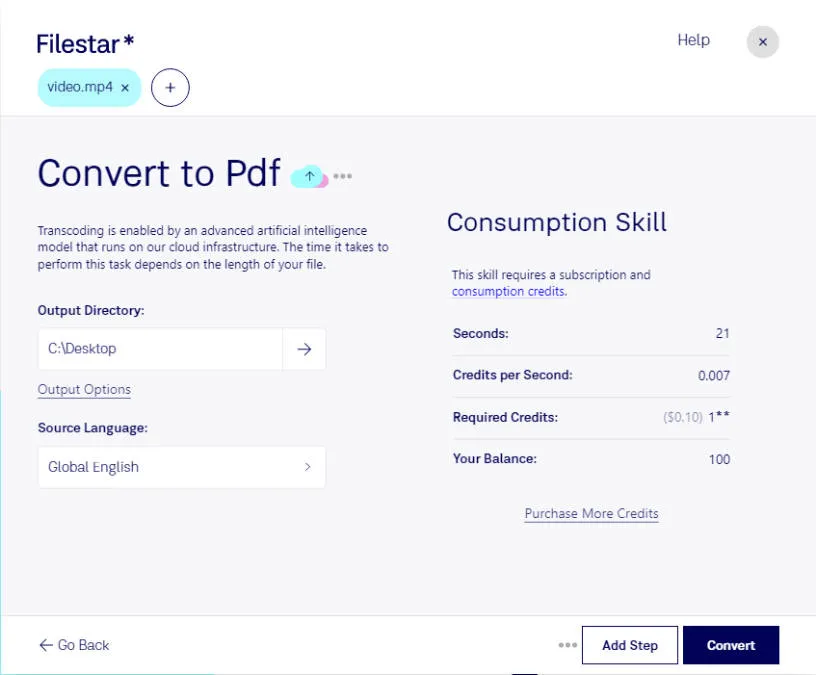This screenshot has height=675, width=816.
Task: Click the plus icon to add another file
Action: click(x=170, y=88)
